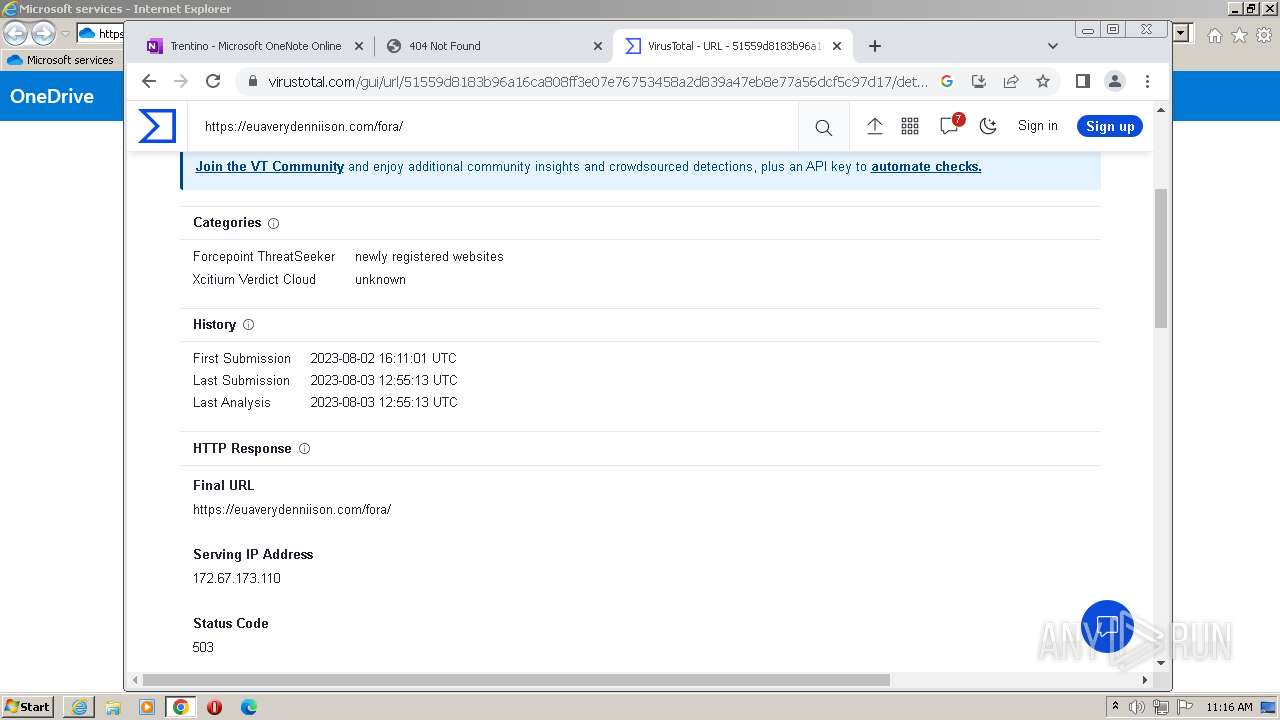Click the search magnifier in VirusTotal

point(823,127)
